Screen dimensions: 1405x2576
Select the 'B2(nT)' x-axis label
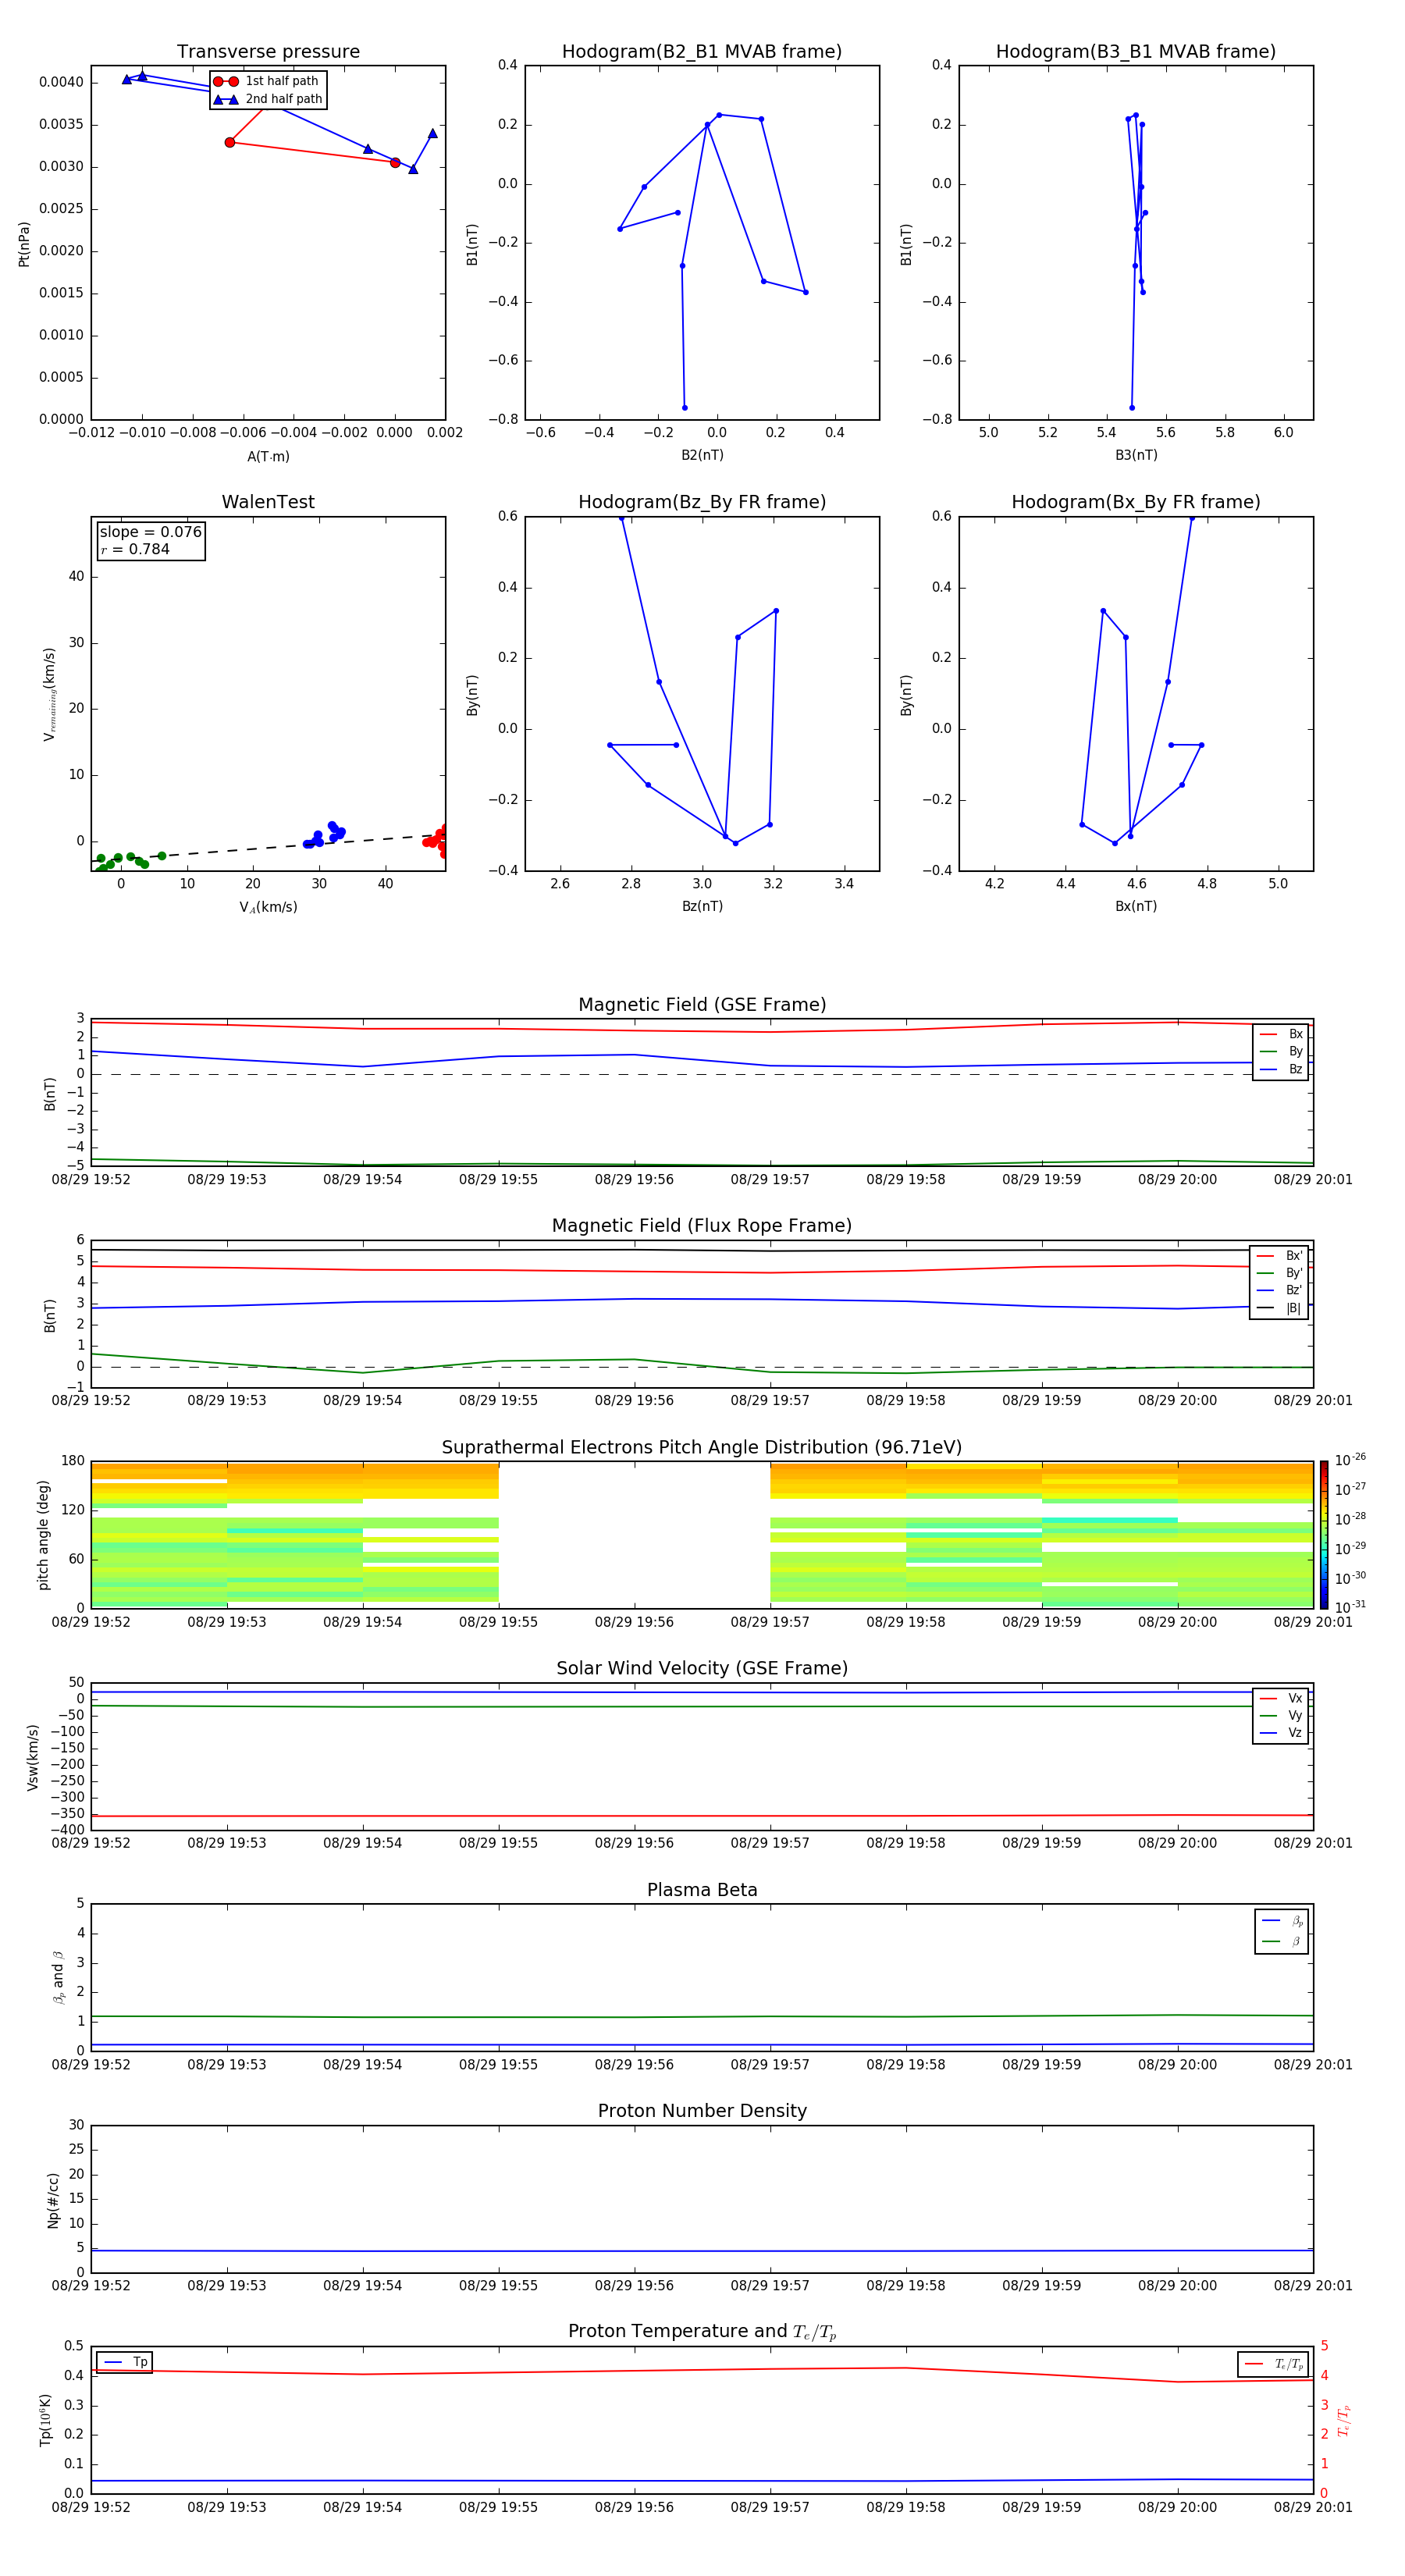point(702,455)
